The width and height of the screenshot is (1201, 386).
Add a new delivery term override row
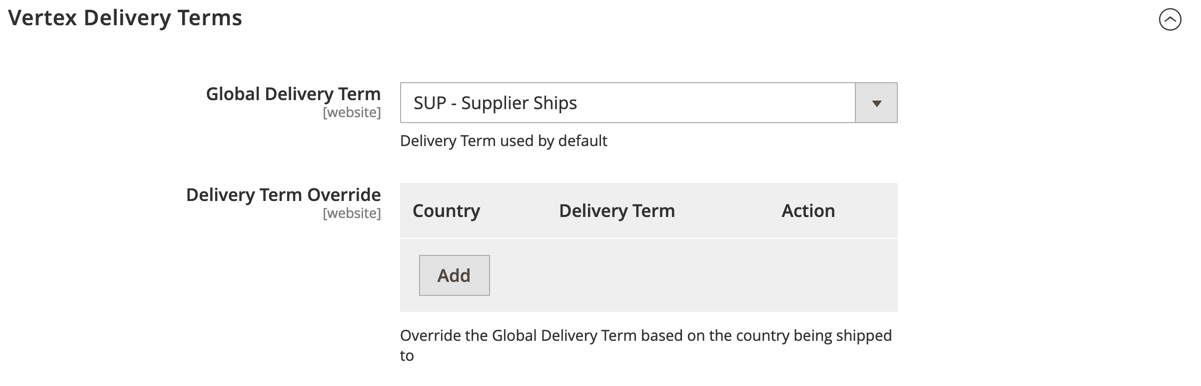pos(454,275)
